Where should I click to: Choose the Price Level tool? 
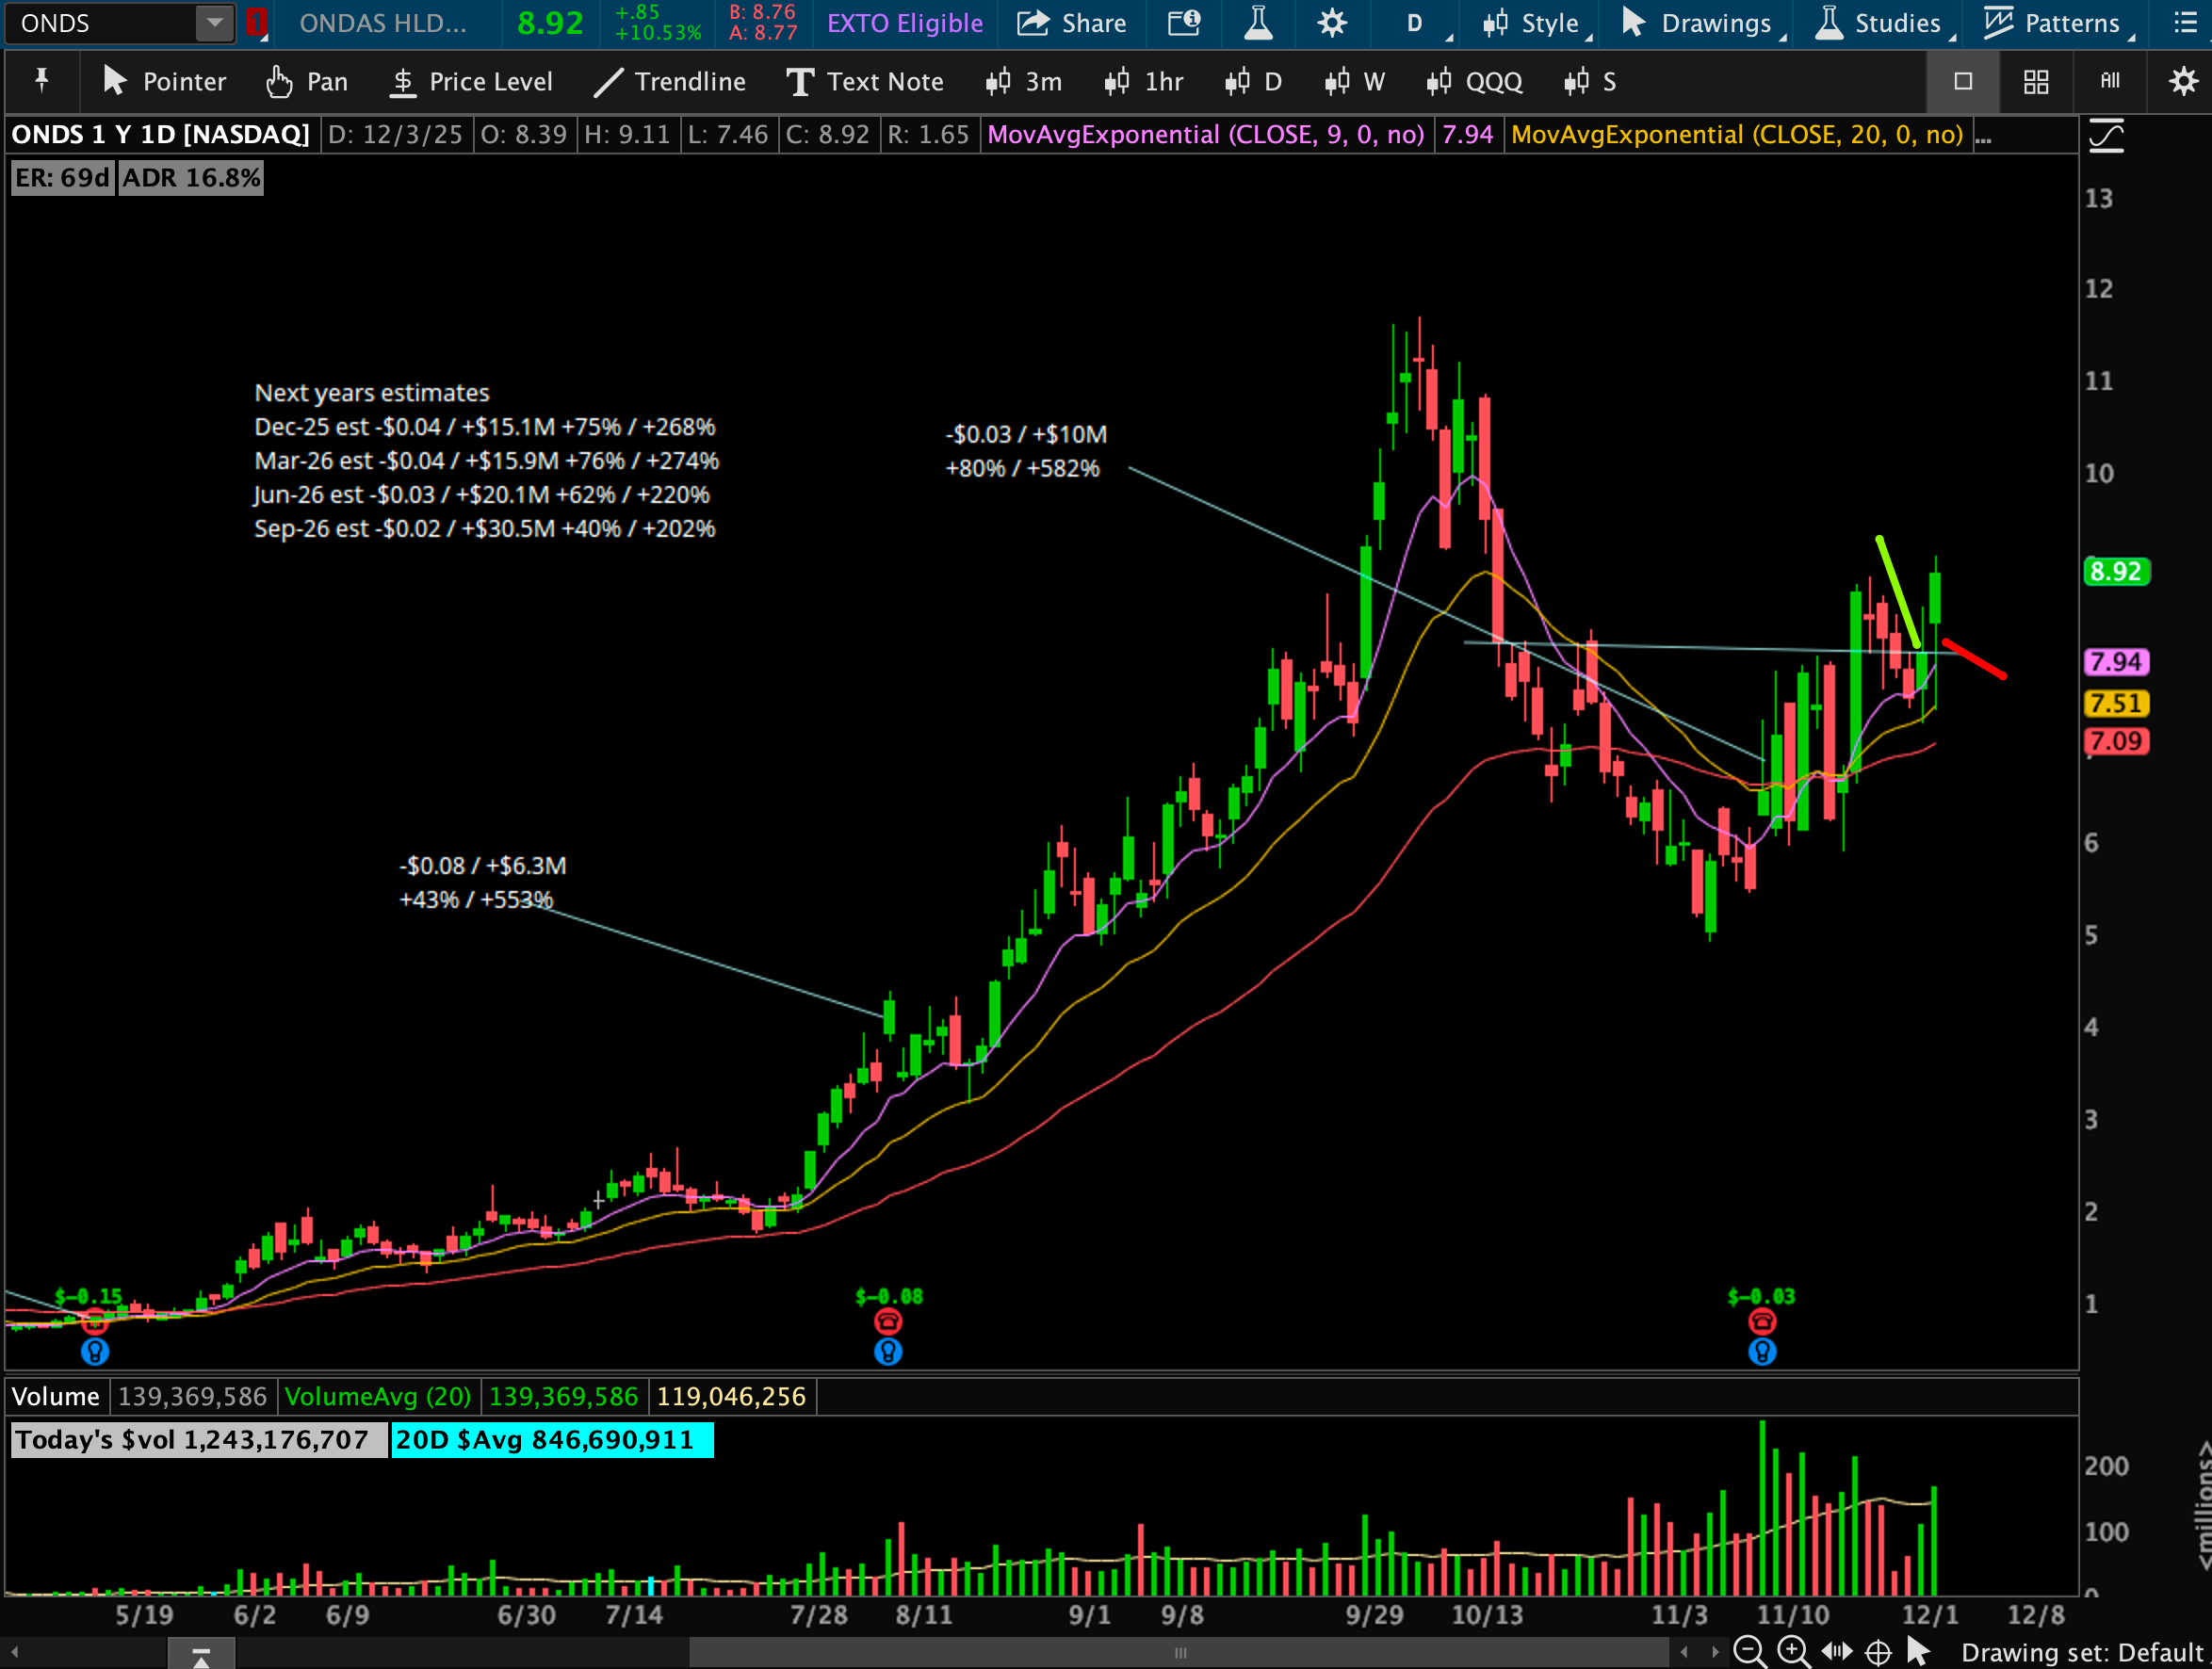(x=470, y=82)
